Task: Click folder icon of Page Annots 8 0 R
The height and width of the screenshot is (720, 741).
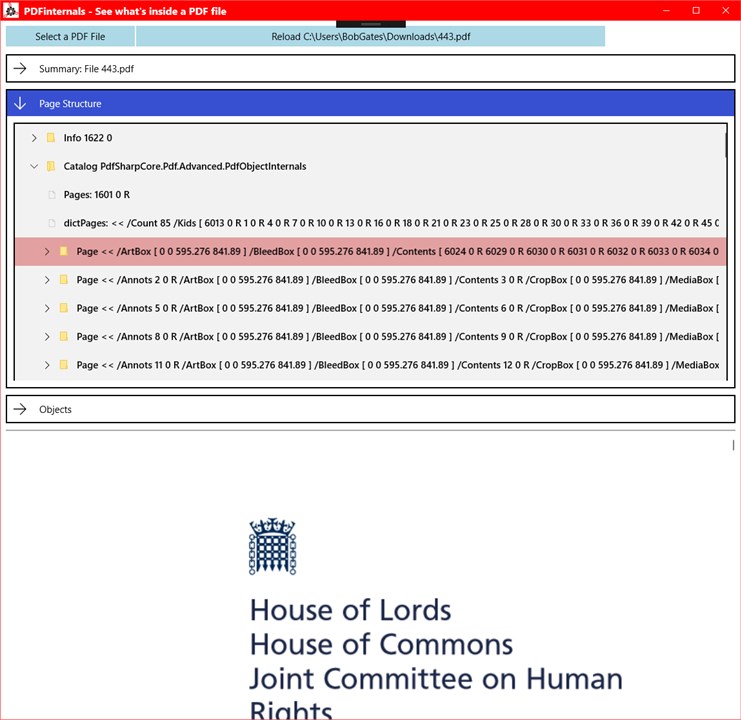Action: coord(63,336)
